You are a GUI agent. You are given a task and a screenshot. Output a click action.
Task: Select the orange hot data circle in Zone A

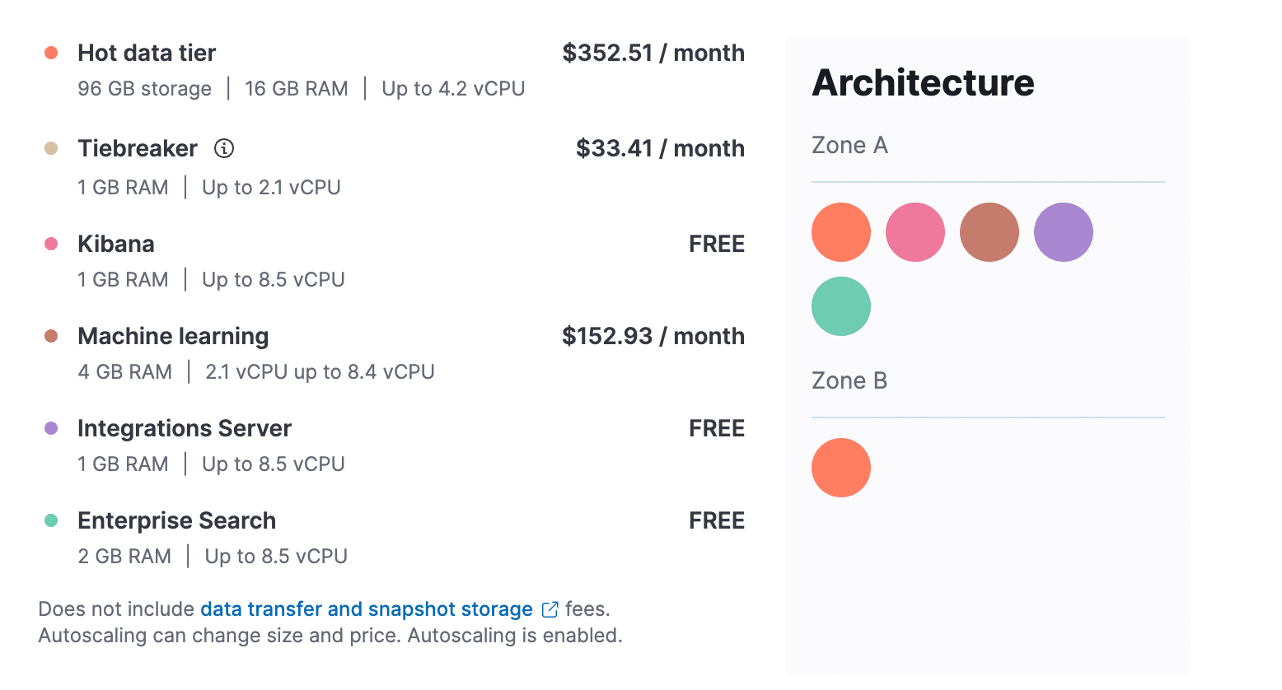point(841,232)
